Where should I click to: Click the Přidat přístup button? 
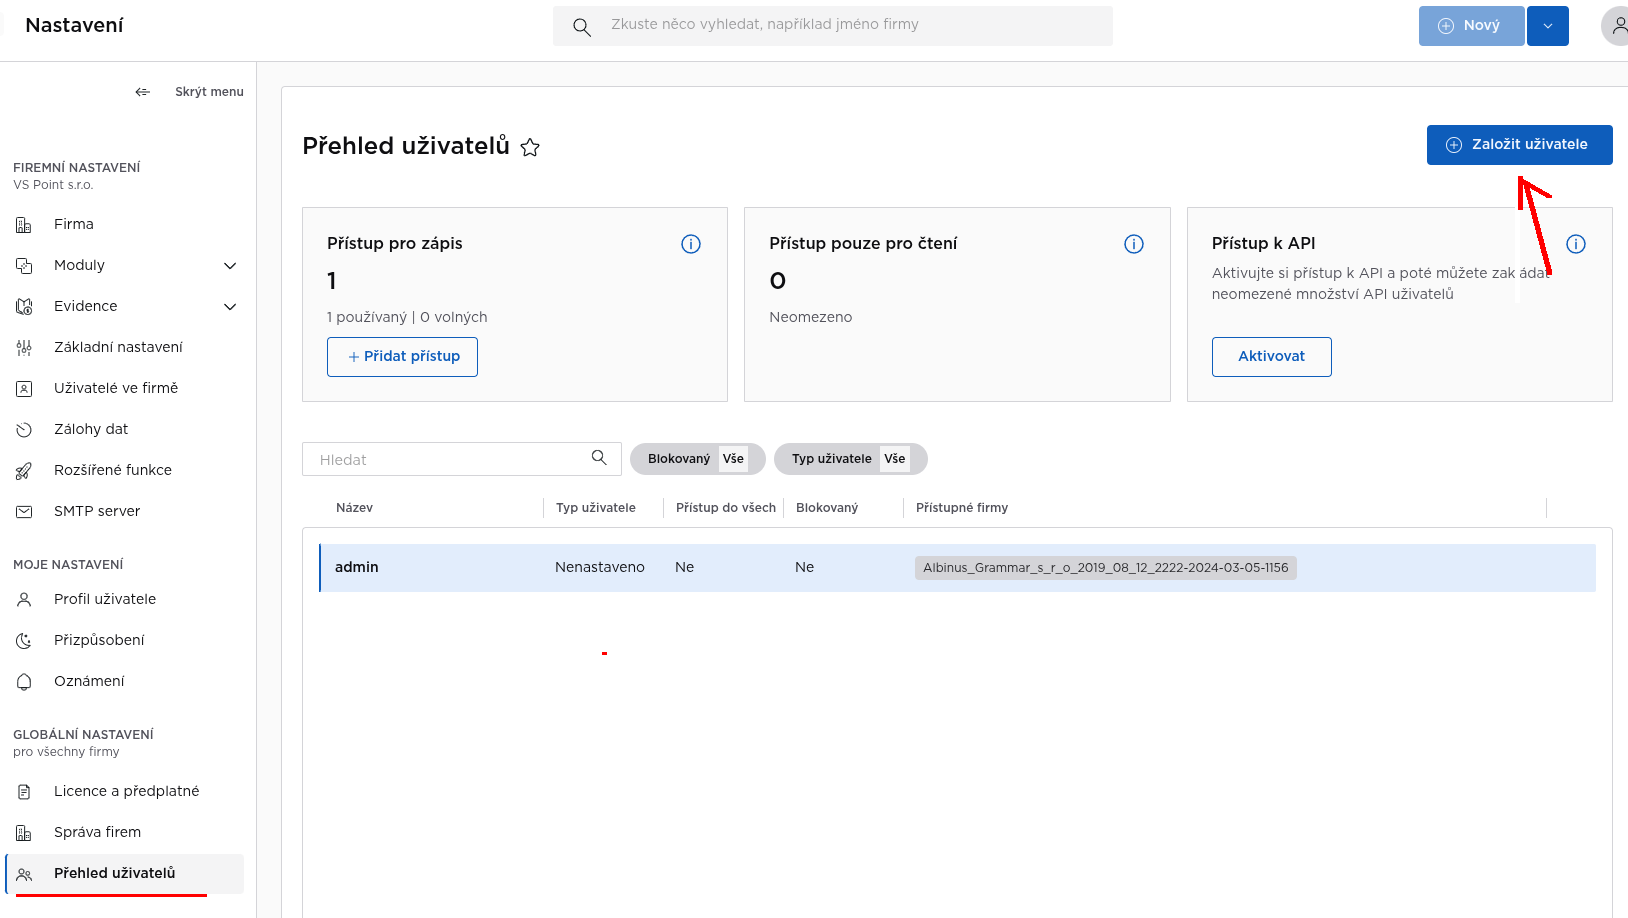coord(402,357)
